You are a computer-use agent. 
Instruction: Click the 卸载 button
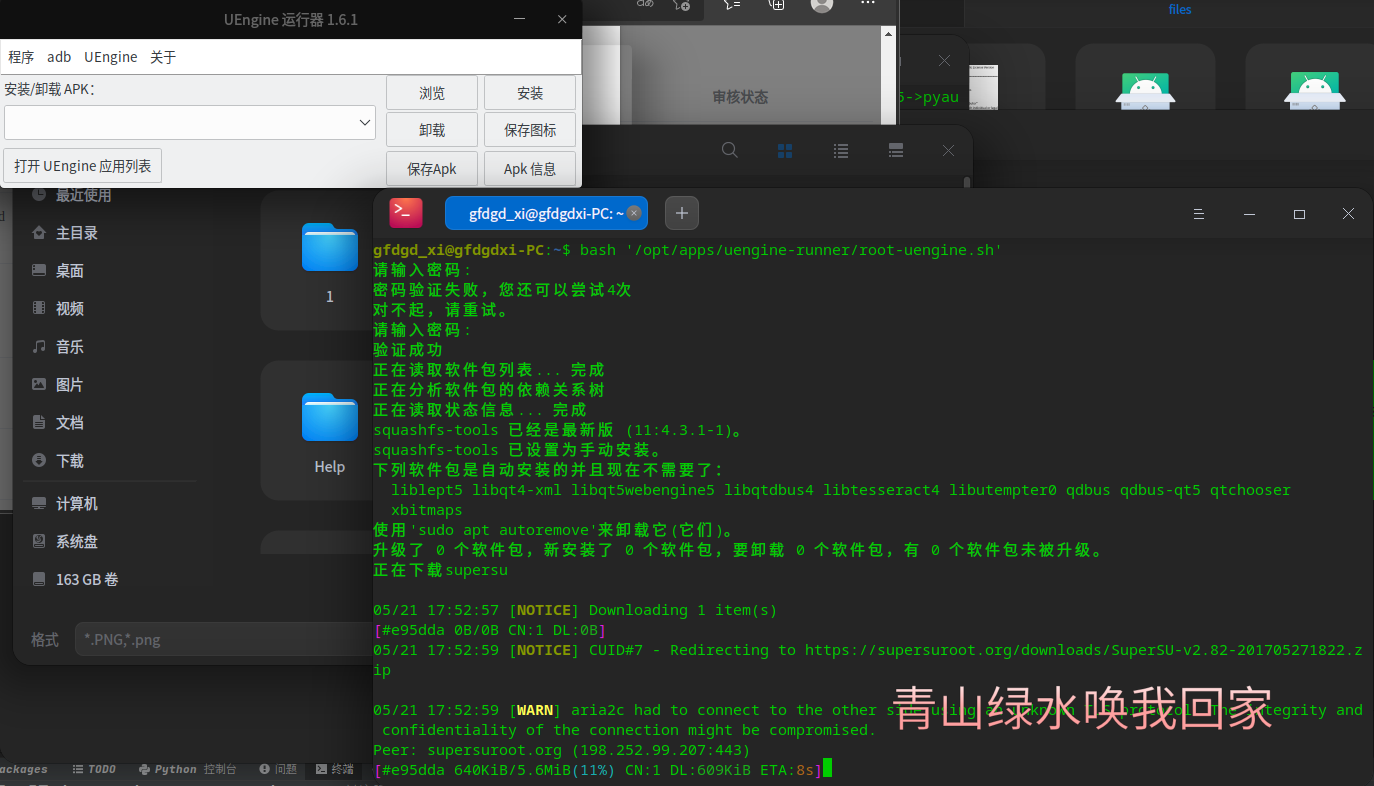432,131
